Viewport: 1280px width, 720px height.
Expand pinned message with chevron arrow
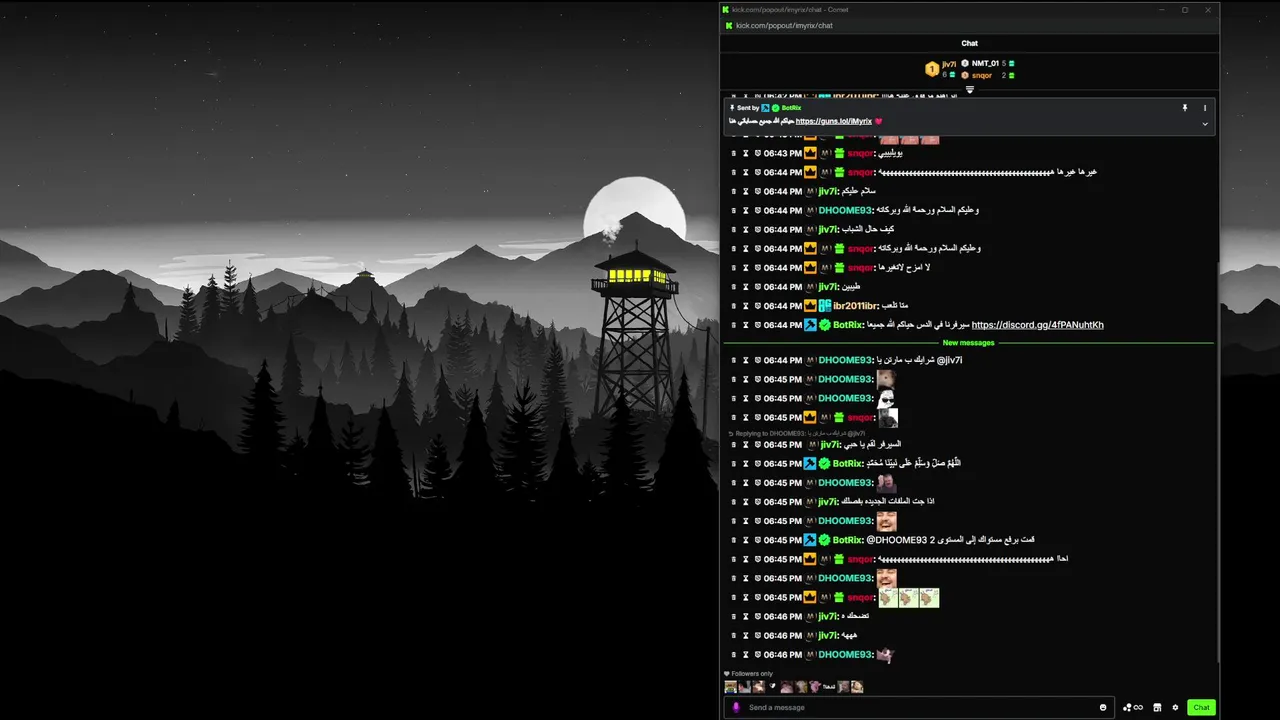point(1205,124)
